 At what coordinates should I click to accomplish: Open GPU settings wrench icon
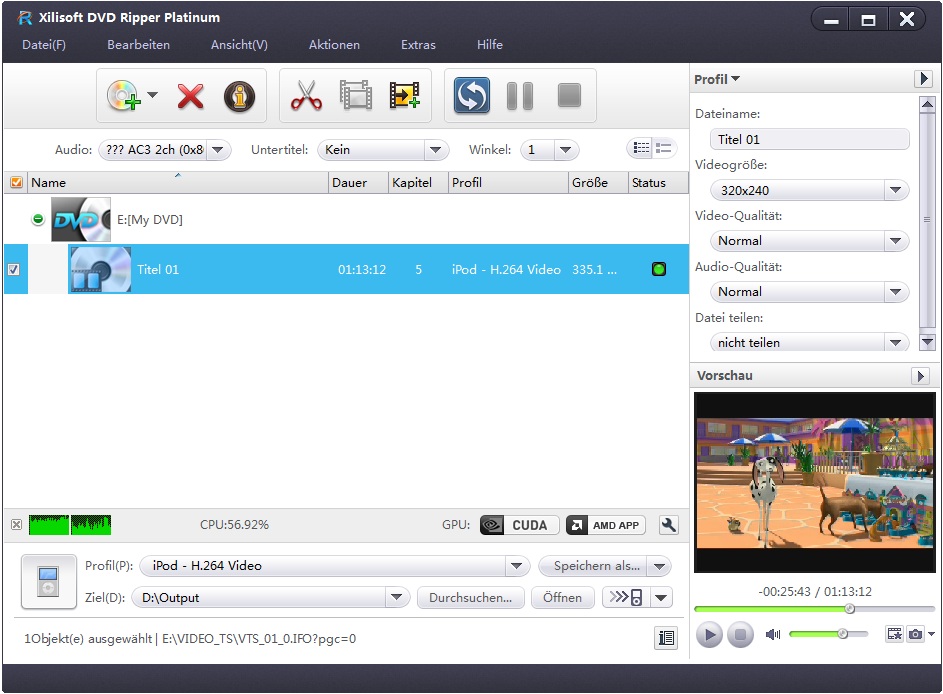click(x=668, y=525)
